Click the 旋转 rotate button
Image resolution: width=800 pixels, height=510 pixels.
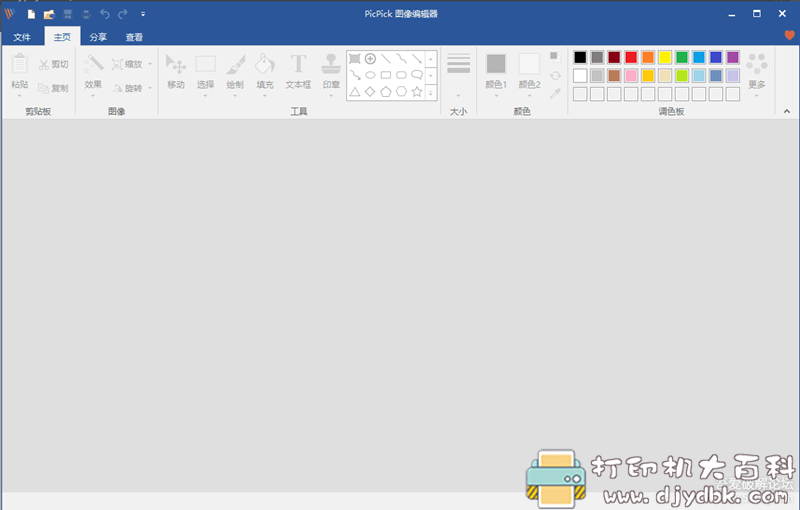127,88
